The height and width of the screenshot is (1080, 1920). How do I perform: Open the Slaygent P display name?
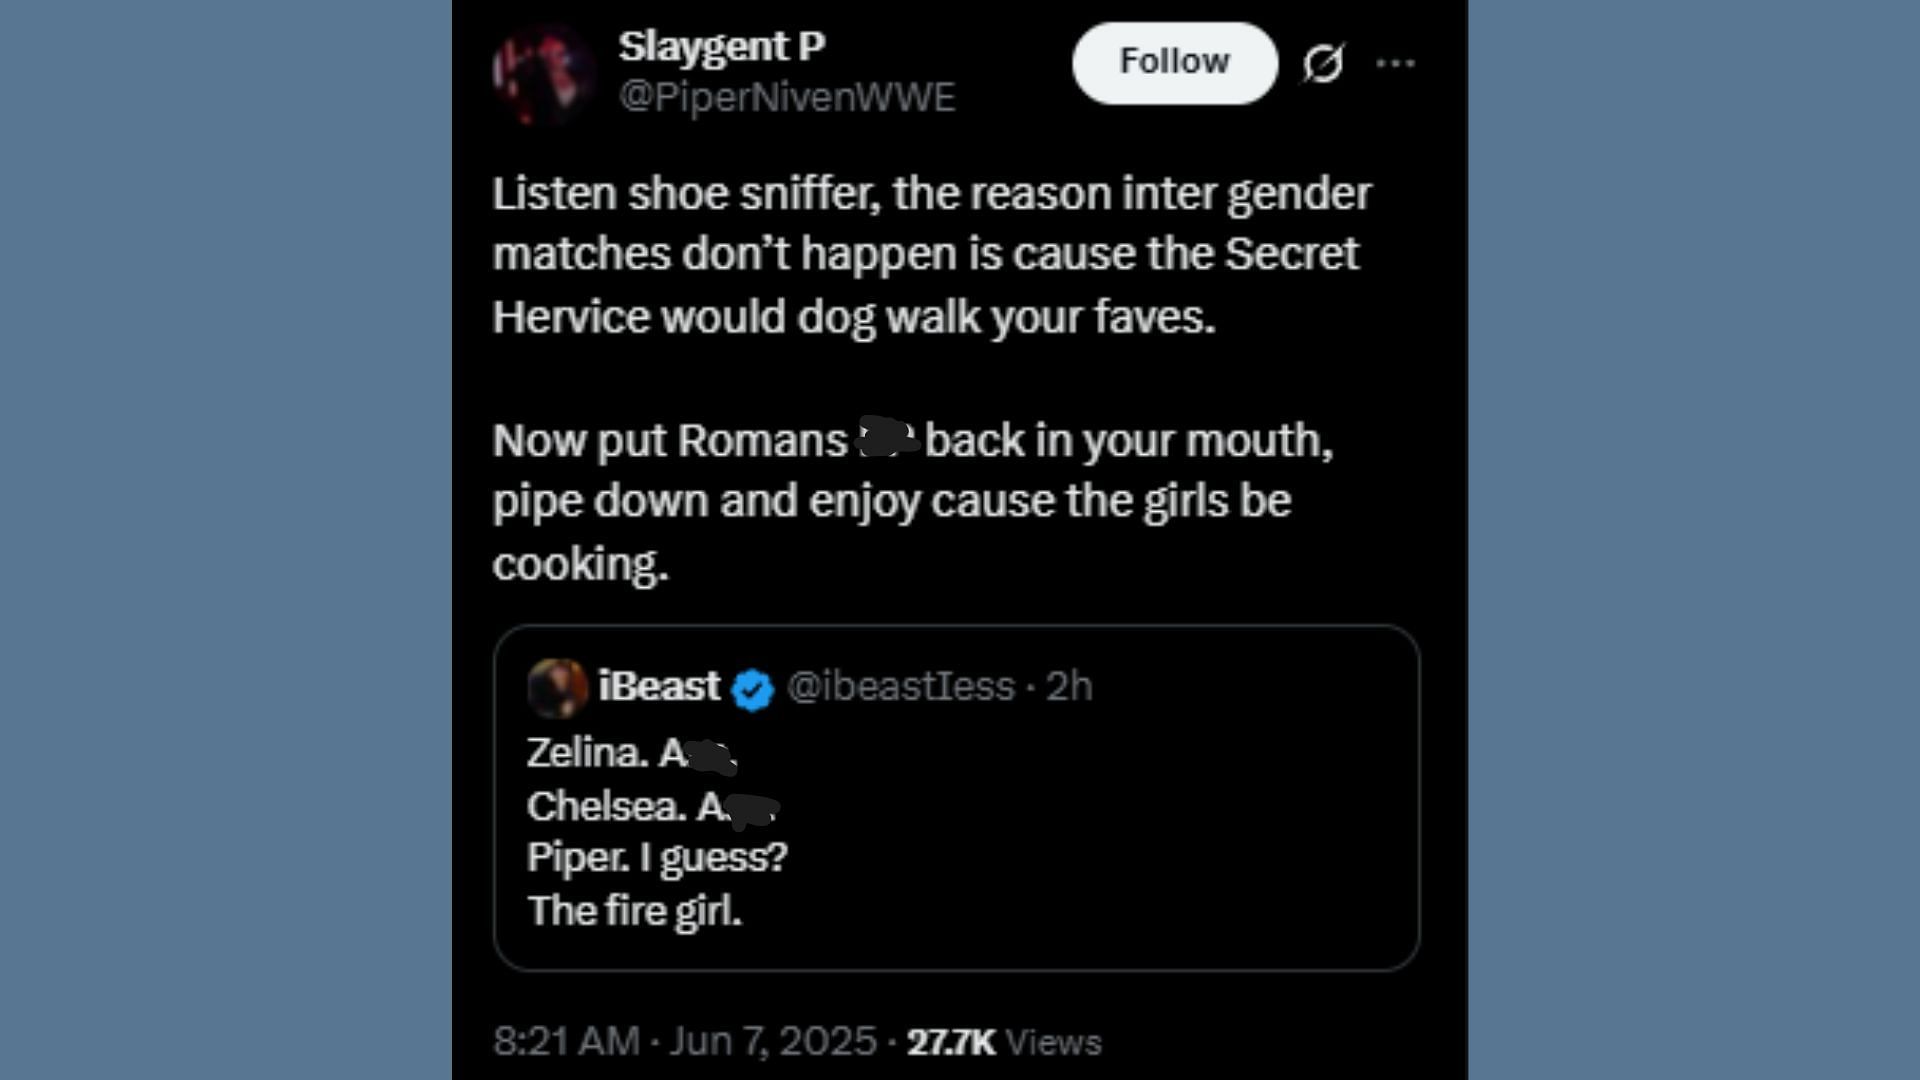721,46
